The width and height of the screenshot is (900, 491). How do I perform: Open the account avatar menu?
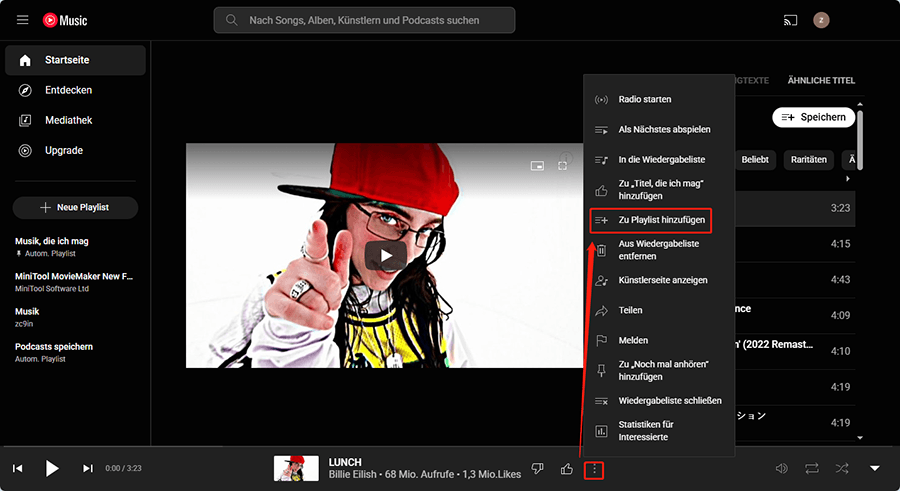tap(821, 20)
